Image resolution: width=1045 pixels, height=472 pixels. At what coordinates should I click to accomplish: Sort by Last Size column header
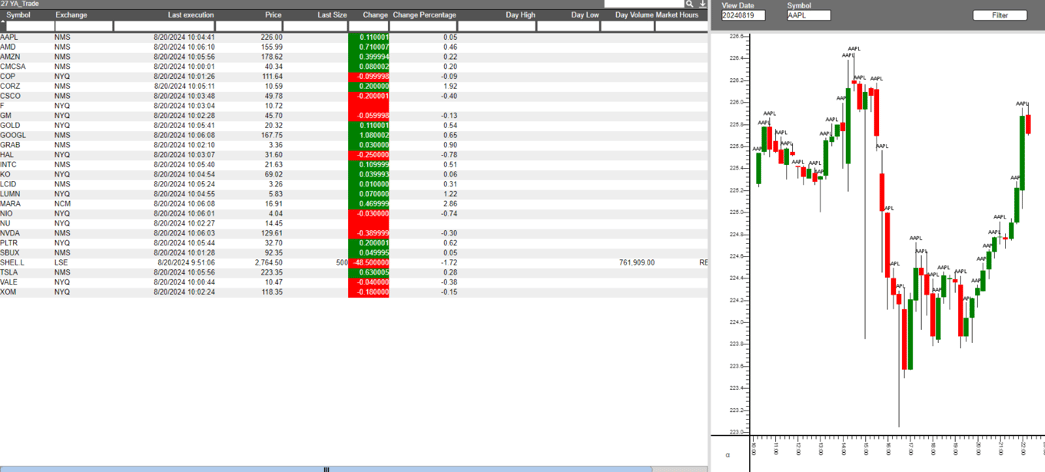(x=333, y=15)
